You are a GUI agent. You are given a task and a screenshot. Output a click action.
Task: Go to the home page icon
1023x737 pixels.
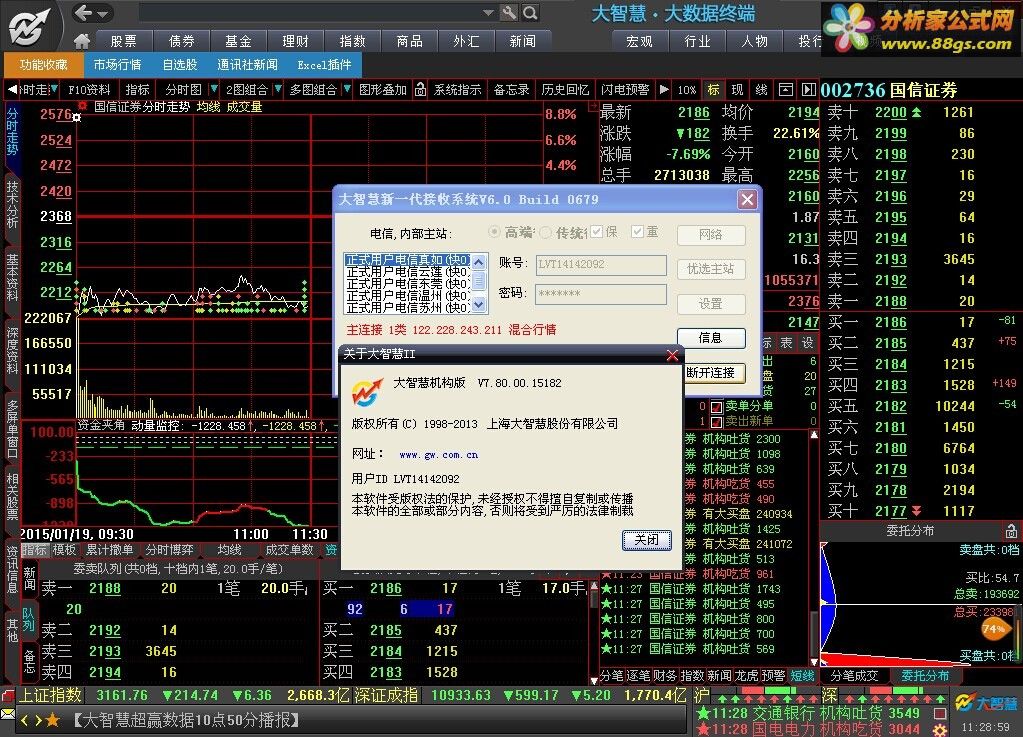tap(82, 41)
